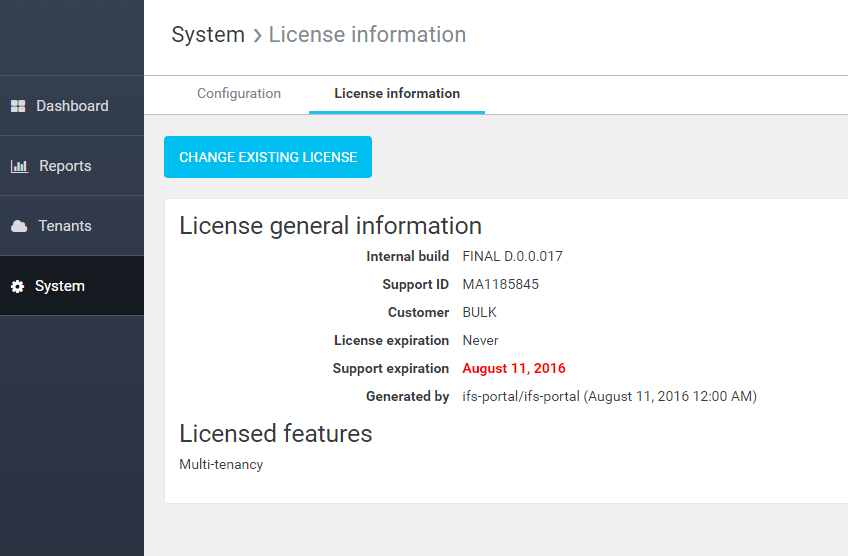Viewport: 848px width, 556px height.
Task: Click the Internal build value FINAL D.0.0.017
Action: [512, 256]
